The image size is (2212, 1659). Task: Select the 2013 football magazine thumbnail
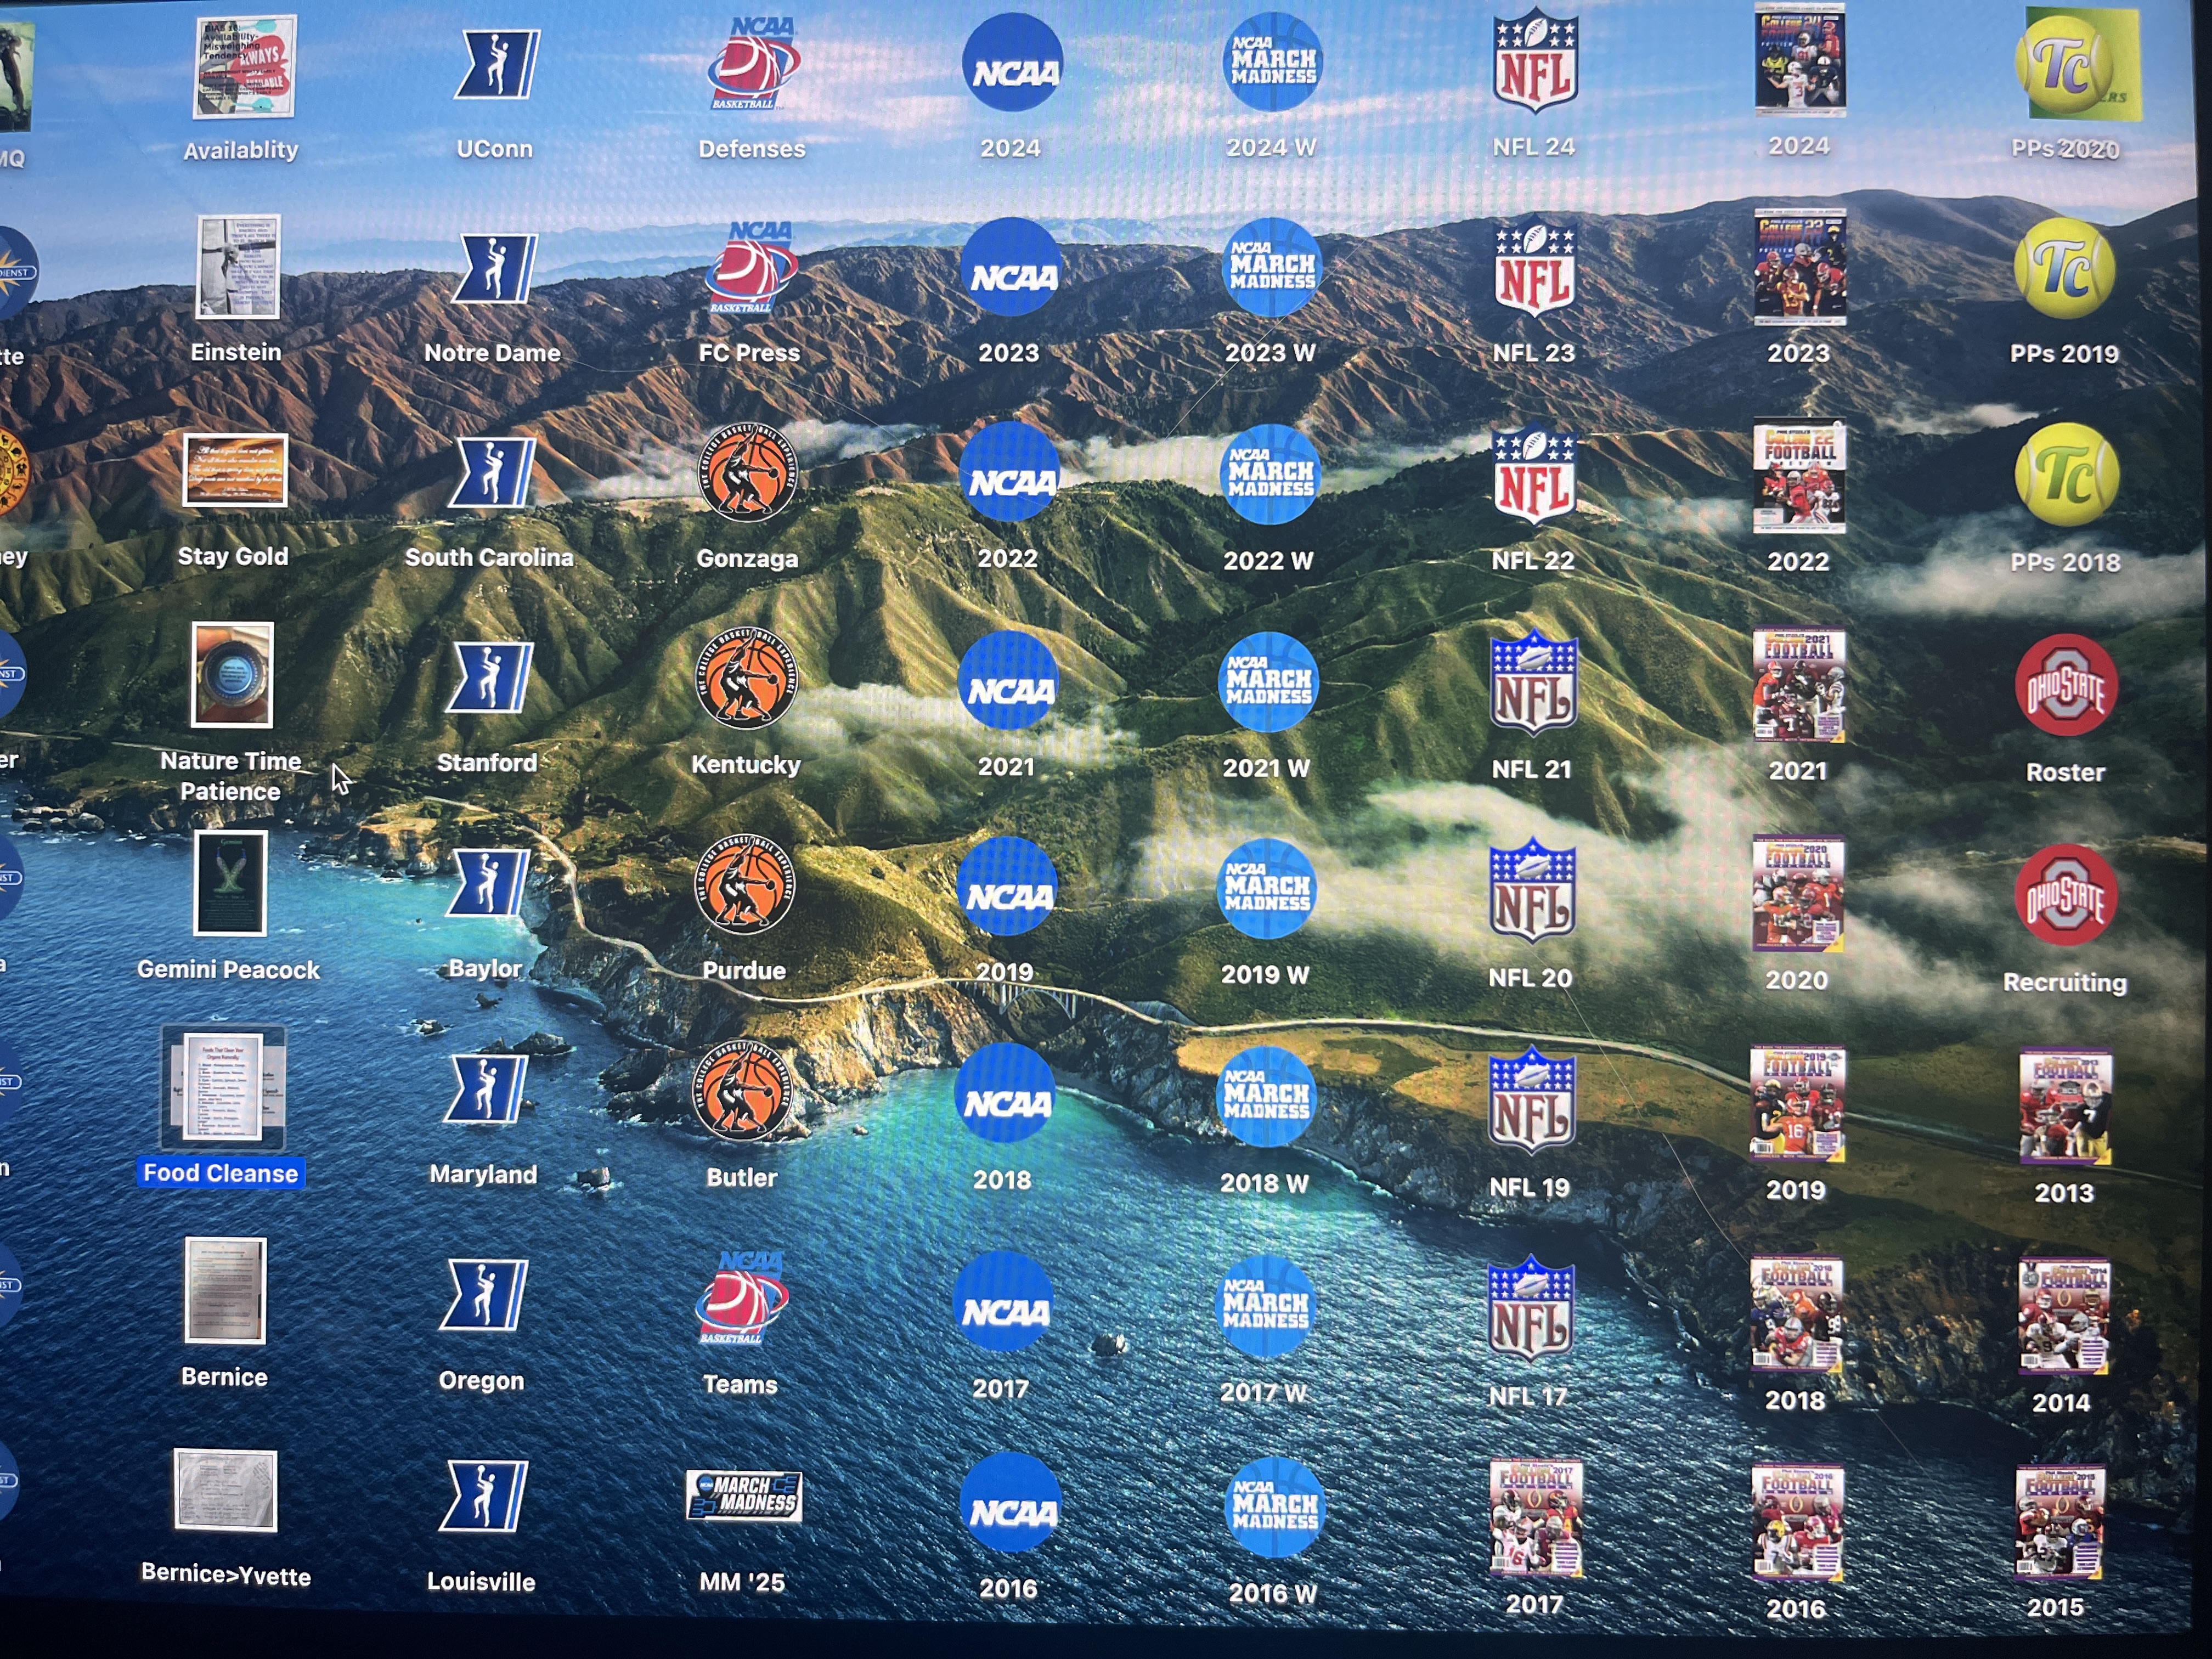2065,1106
